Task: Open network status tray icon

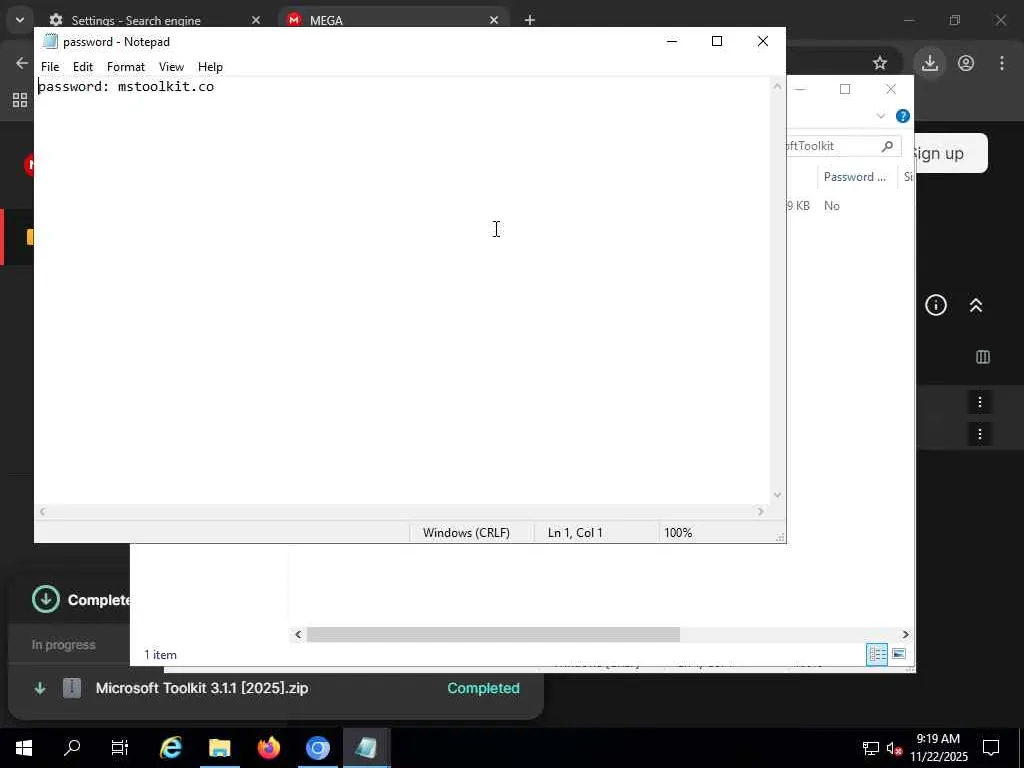Action: [x=871, y=748]
